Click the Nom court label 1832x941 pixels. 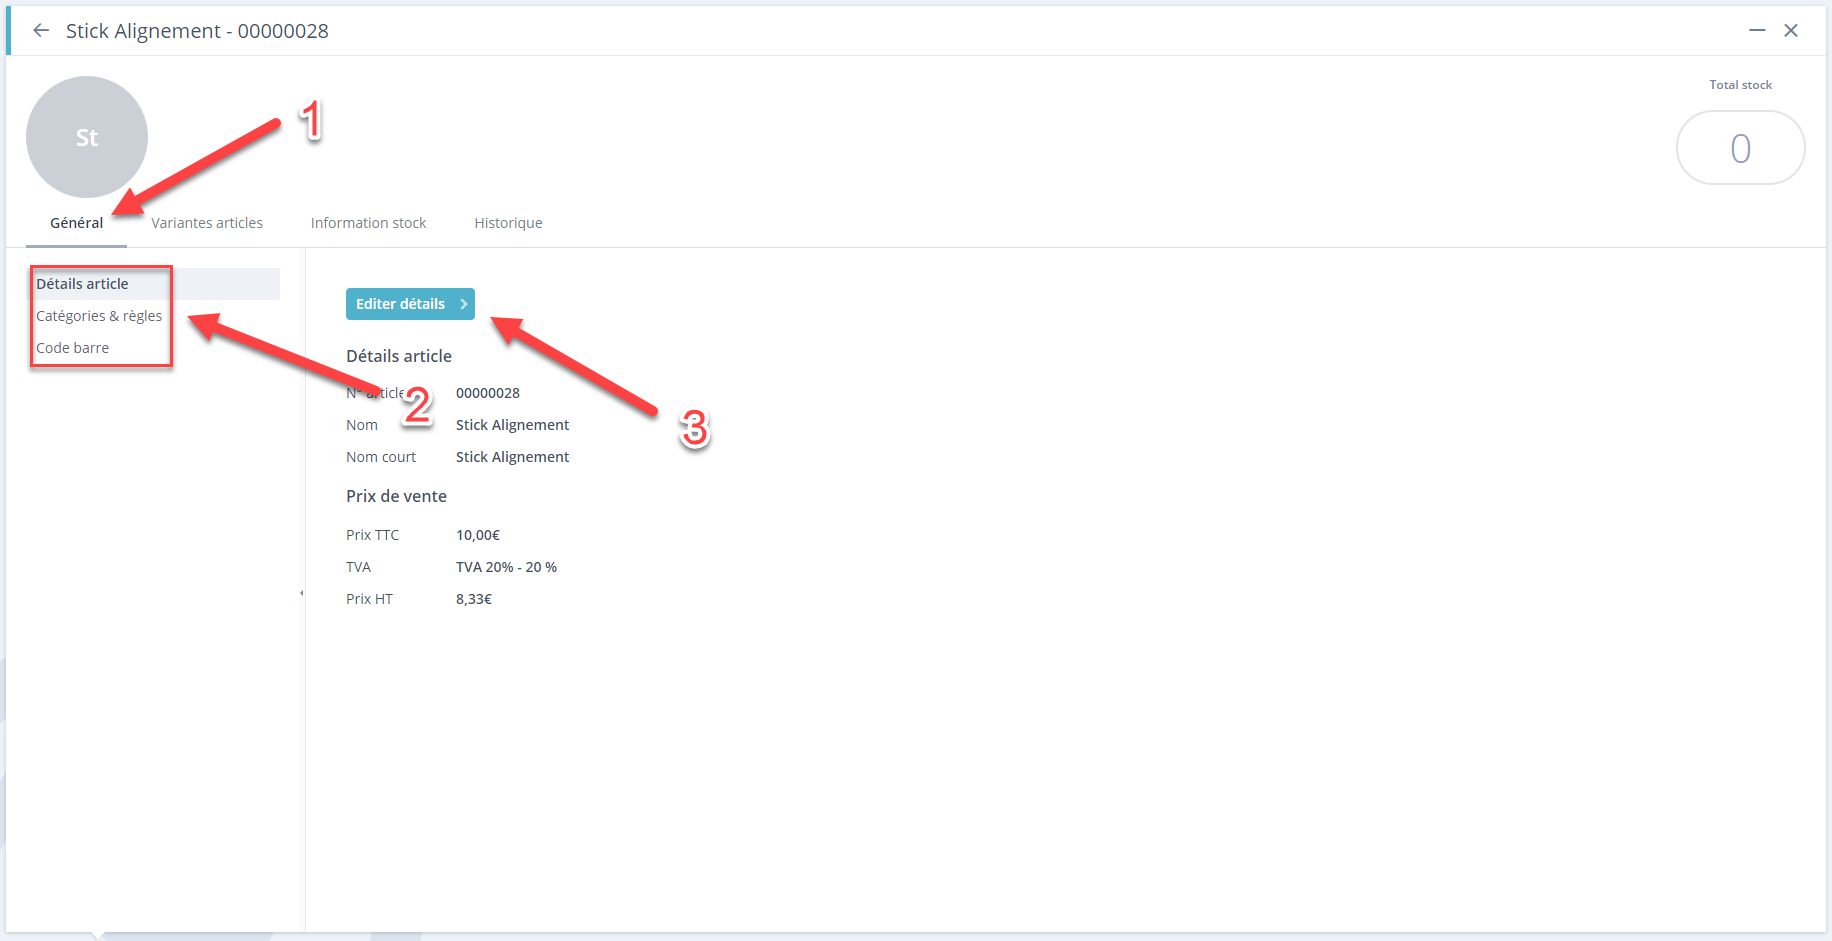pos(381,457)
